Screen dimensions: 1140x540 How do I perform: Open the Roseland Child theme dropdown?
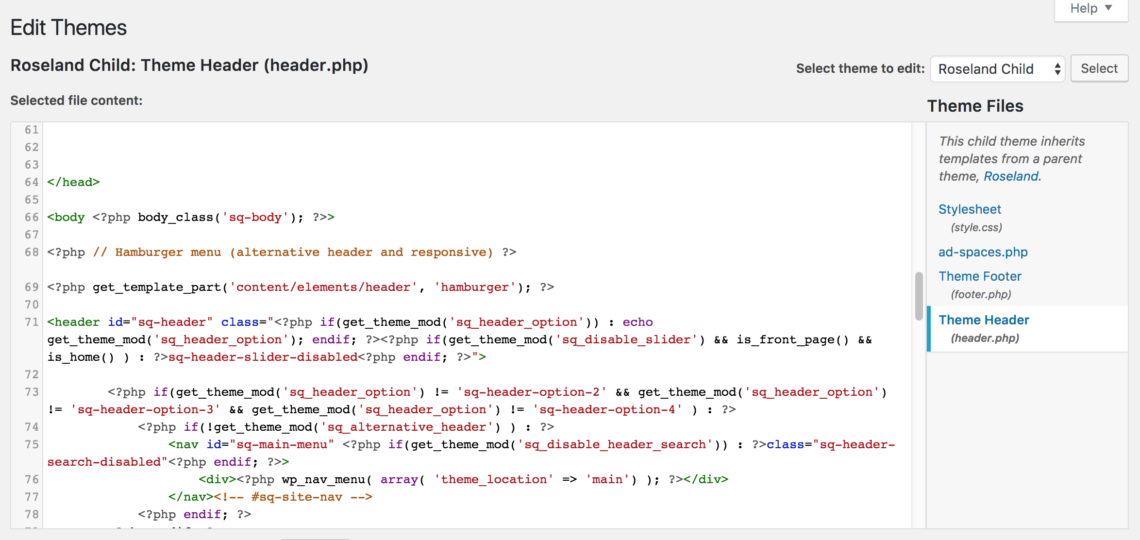997,69
